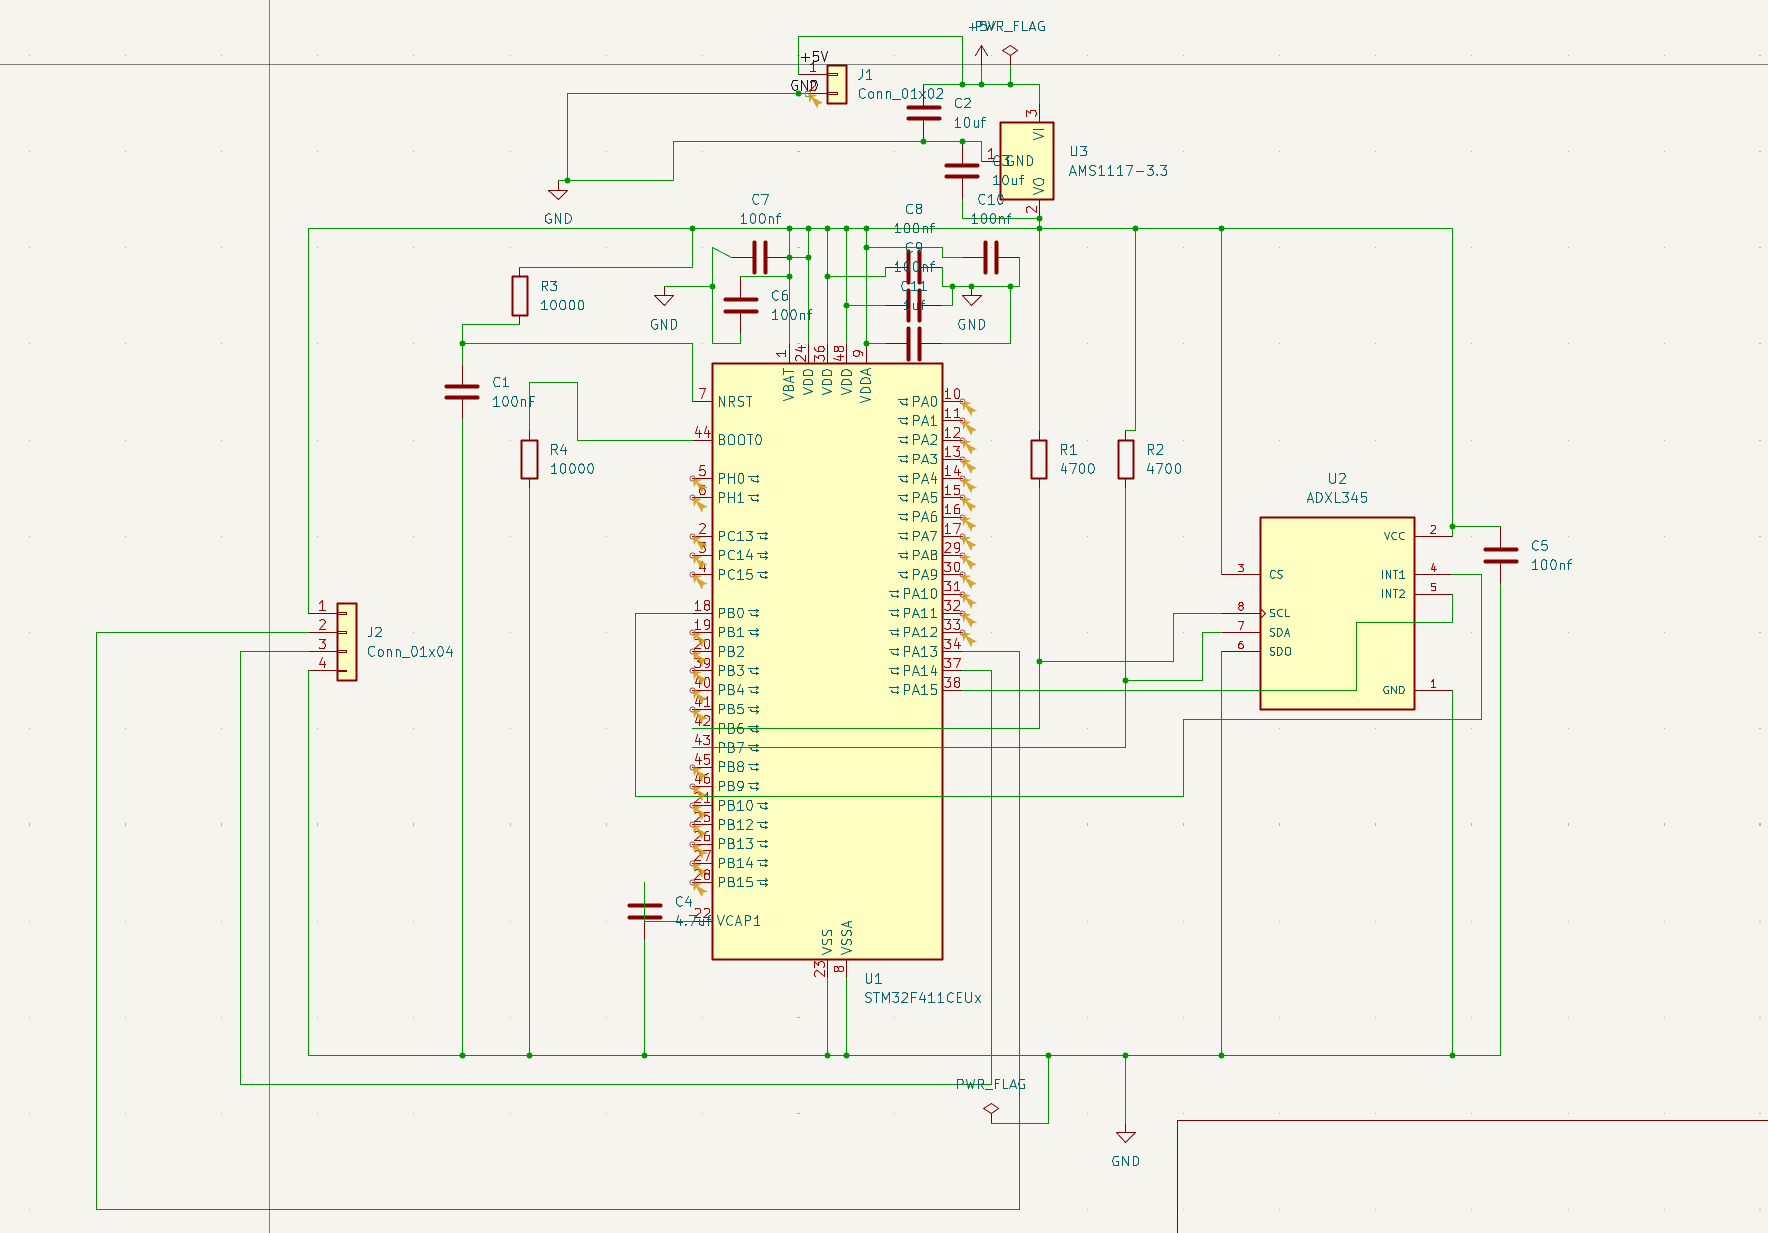Select resistor R4 10000 symbol
This screenshot has width=1768, height=1233.
(529, 459)
